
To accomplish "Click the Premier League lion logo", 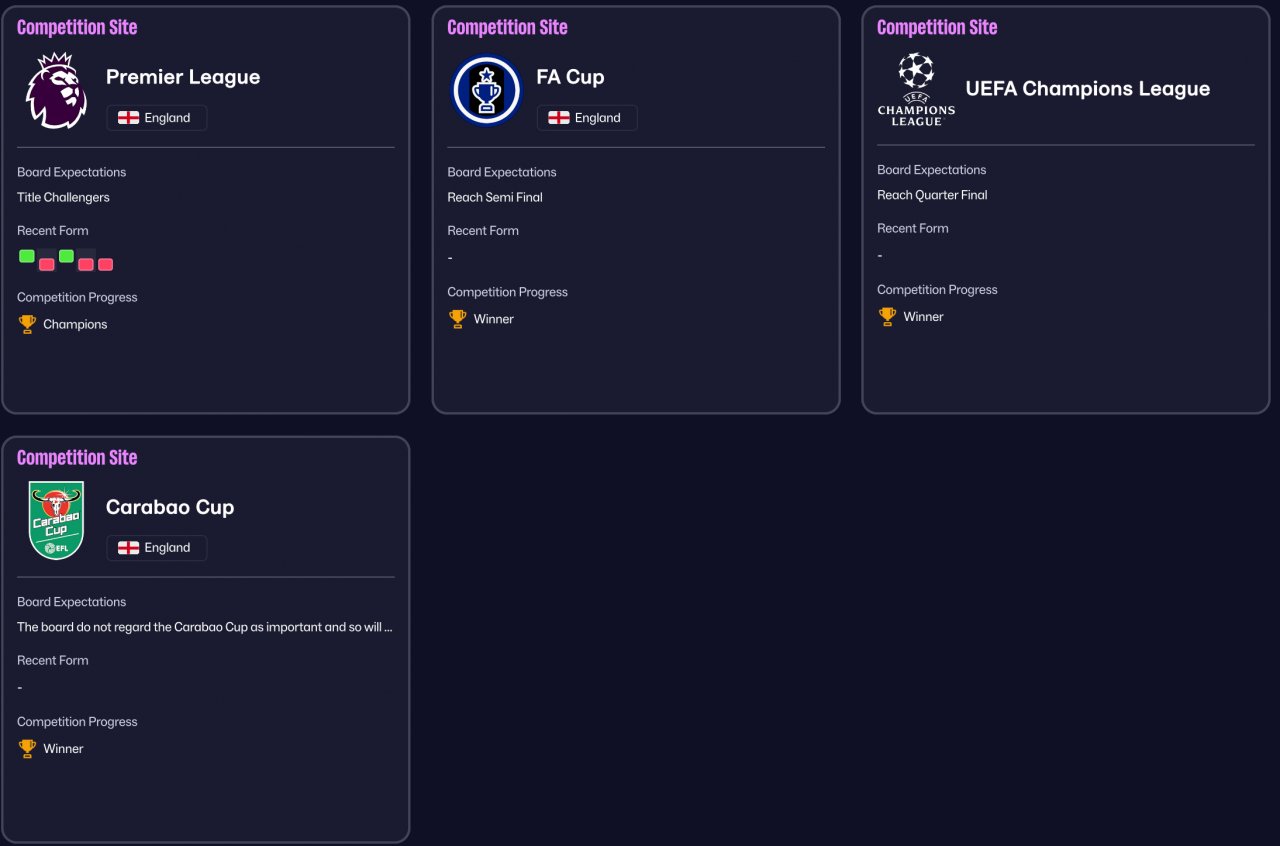I will (56, 90).
